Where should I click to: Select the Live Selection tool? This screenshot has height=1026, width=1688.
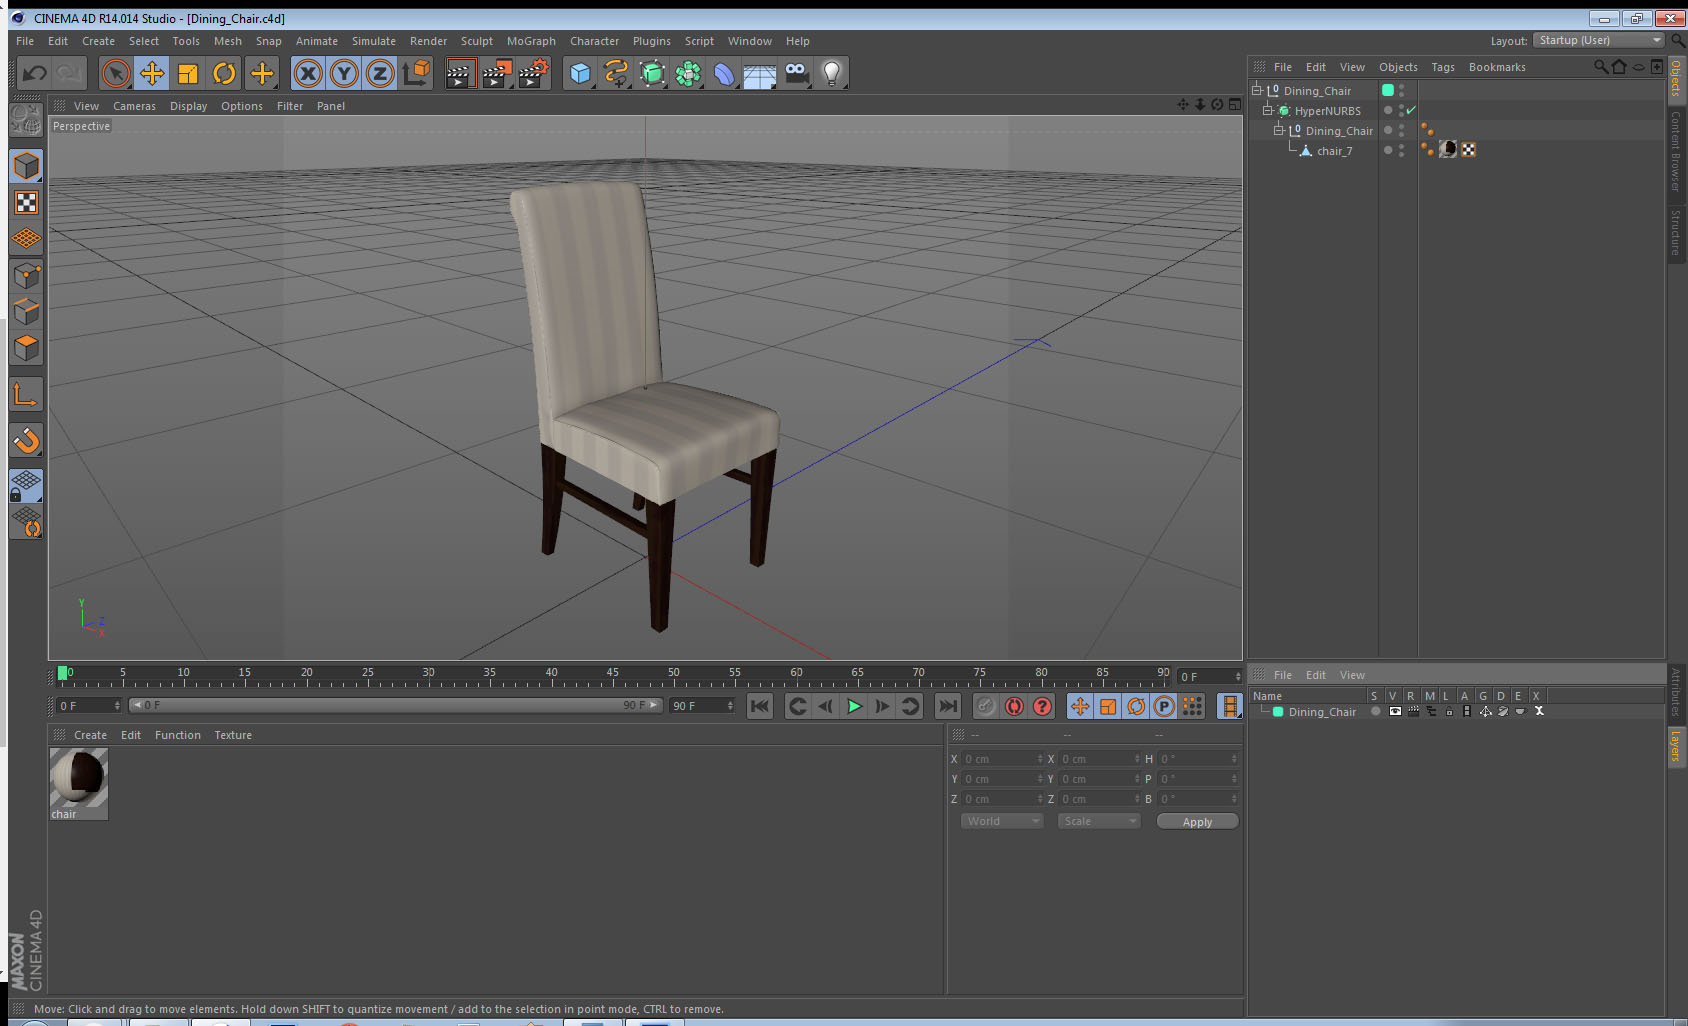click(116, 73)
